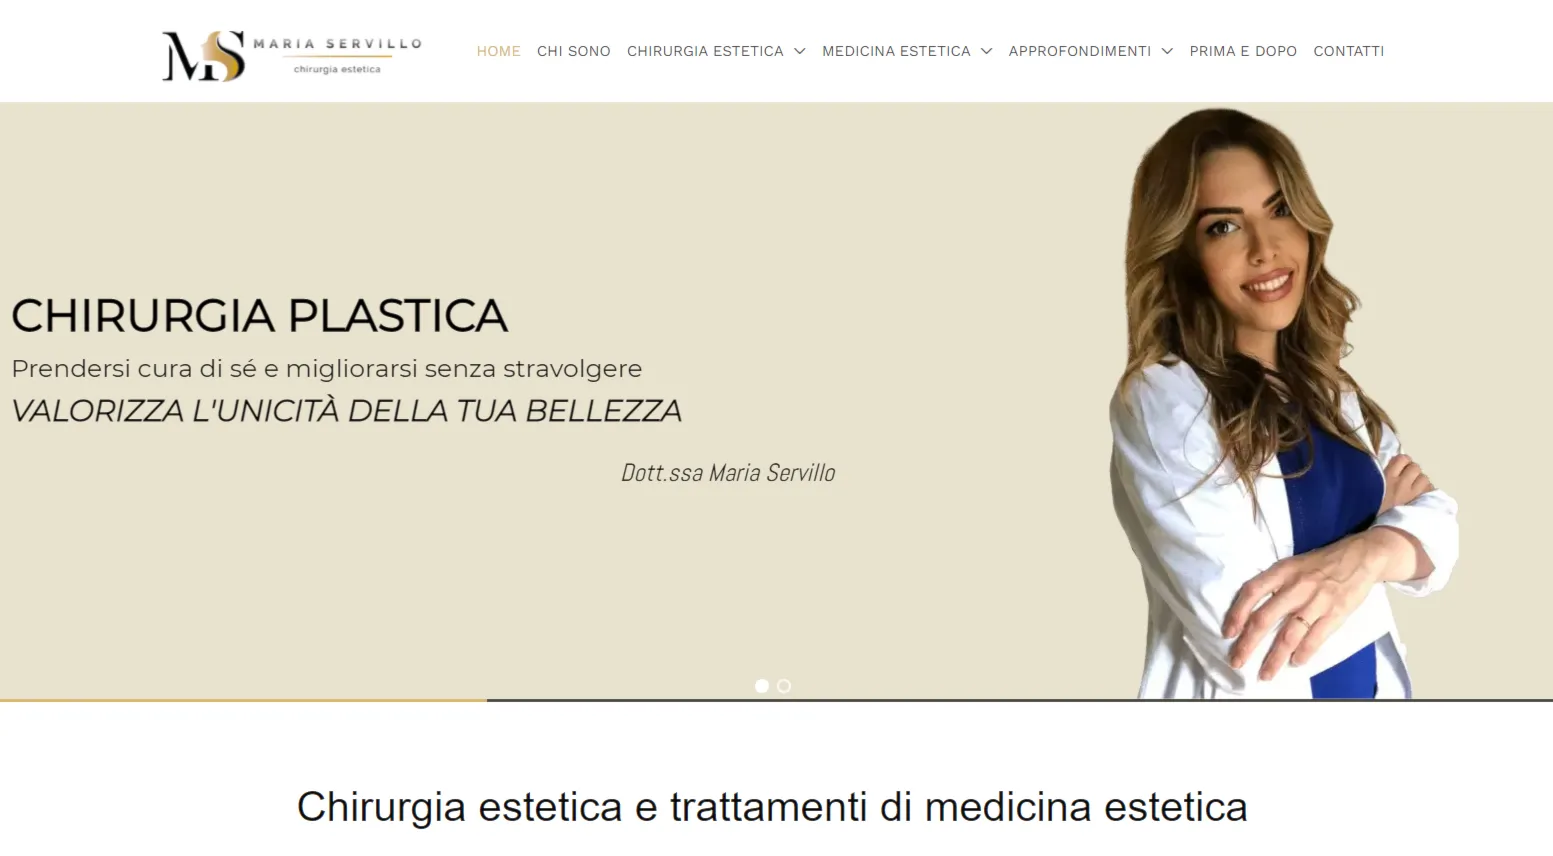Select the first slide indicator dot
The width and height of the screenshot is (1553, 856).
pos(762,686)
